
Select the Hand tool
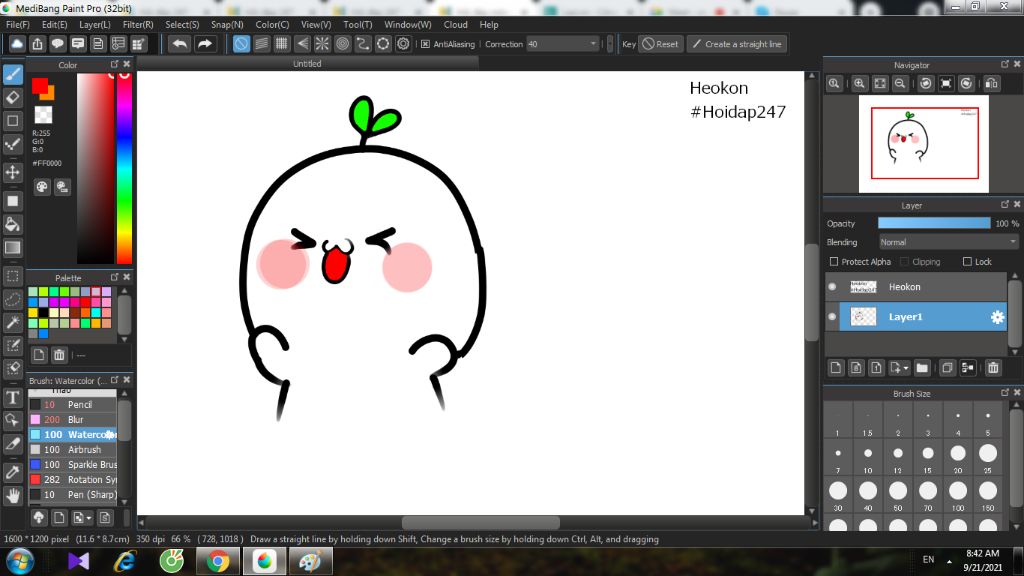(x=12, y=496)
